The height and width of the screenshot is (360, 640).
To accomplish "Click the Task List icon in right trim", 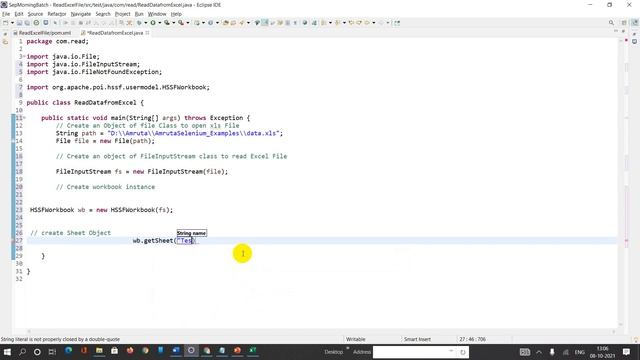I will pyautogui.click(x=634, y=42).
